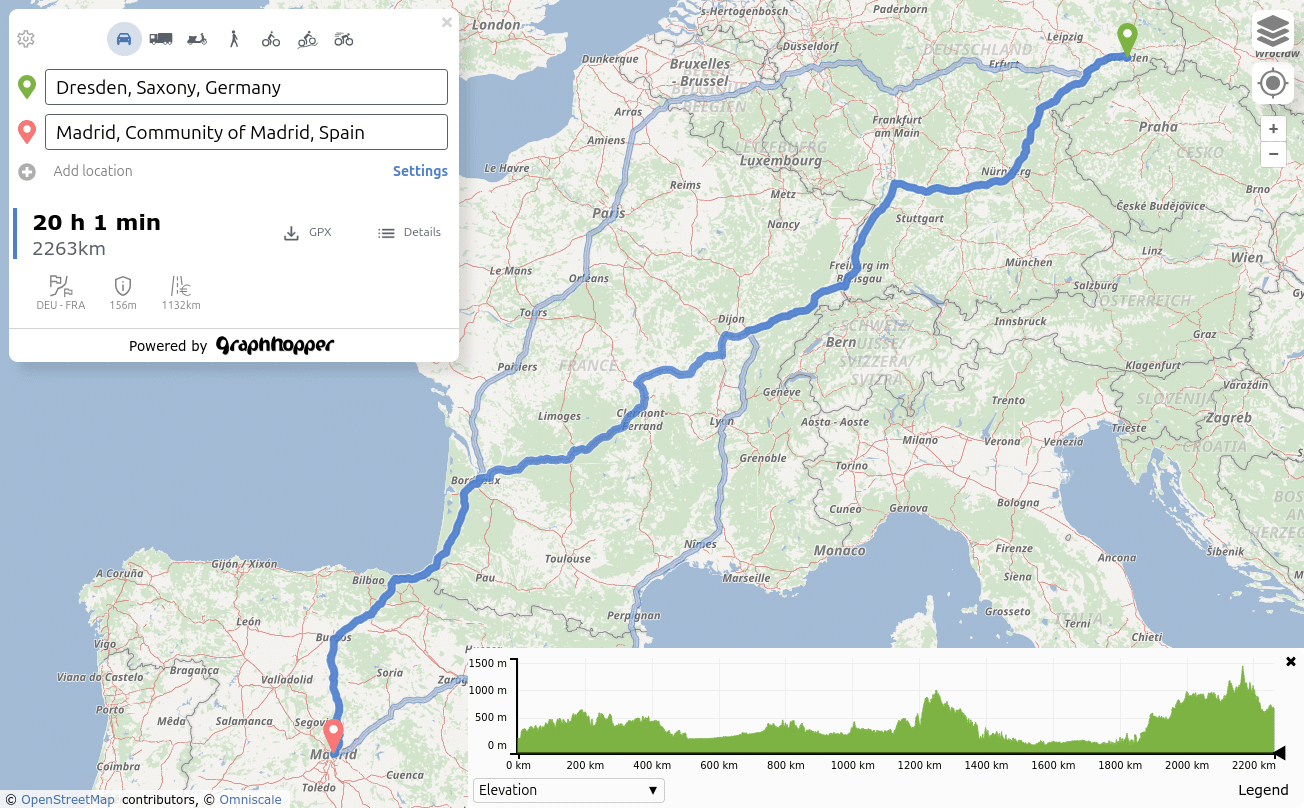1304x808 pixels.
Task: Select the scooter vehicle profile icon
Action: [197, 39]
